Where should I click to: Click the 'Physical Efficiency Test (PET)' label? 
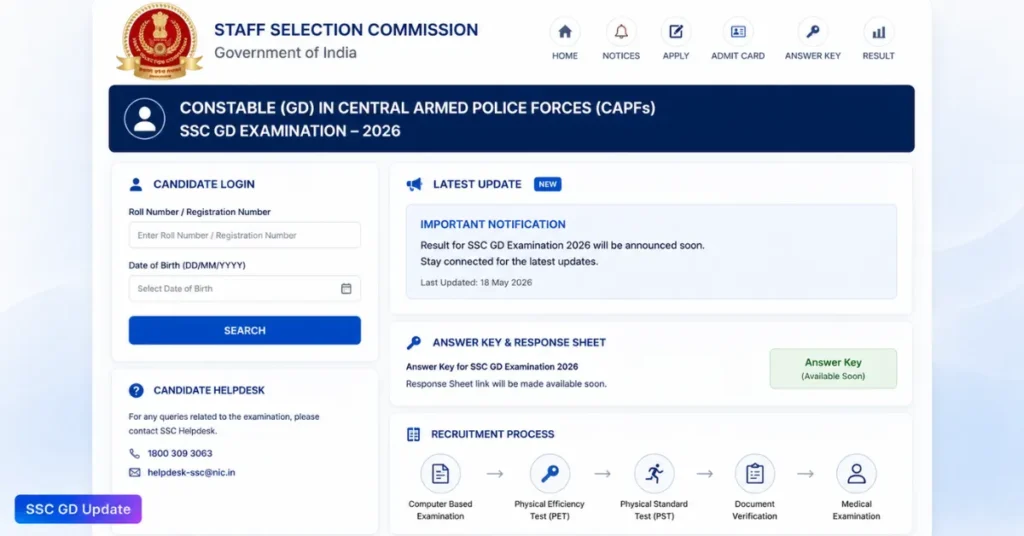(x=549, y=510)
